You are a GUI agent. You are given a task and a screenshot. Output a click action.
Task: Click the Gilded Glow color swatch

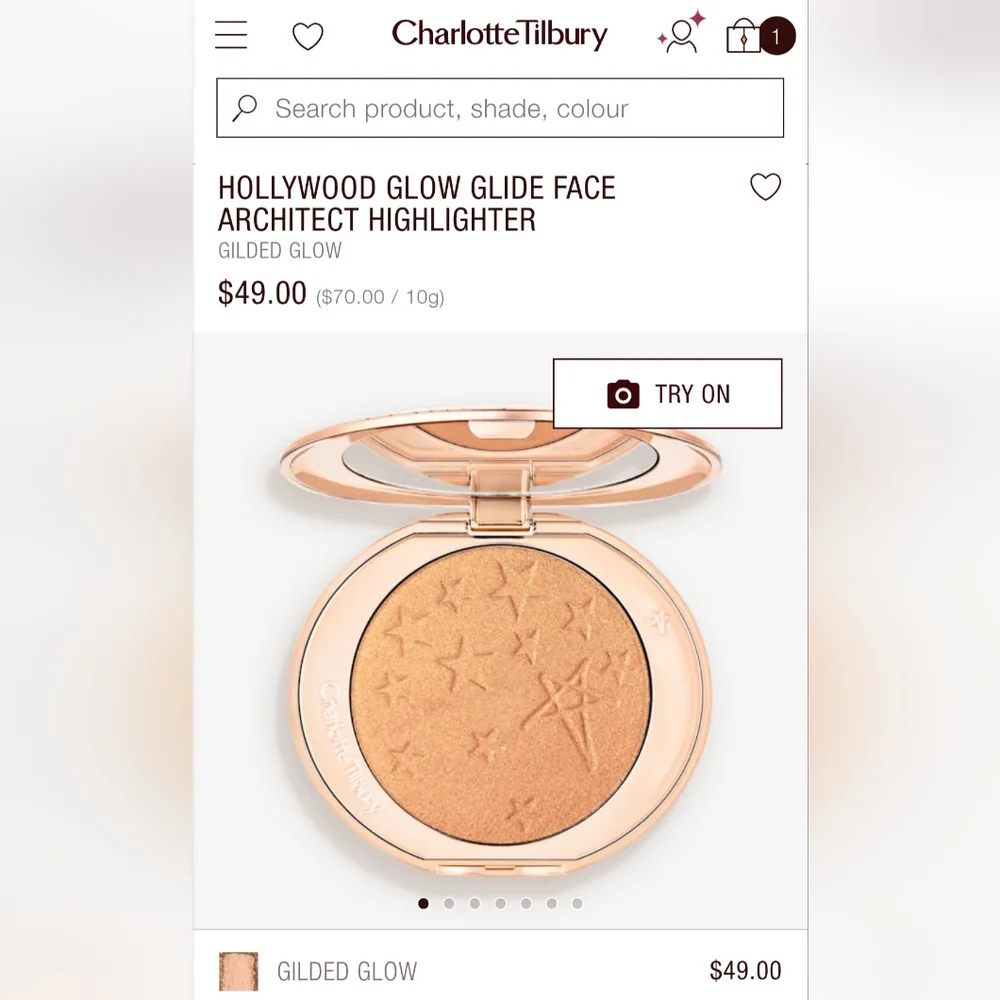(x=239, y=971)
